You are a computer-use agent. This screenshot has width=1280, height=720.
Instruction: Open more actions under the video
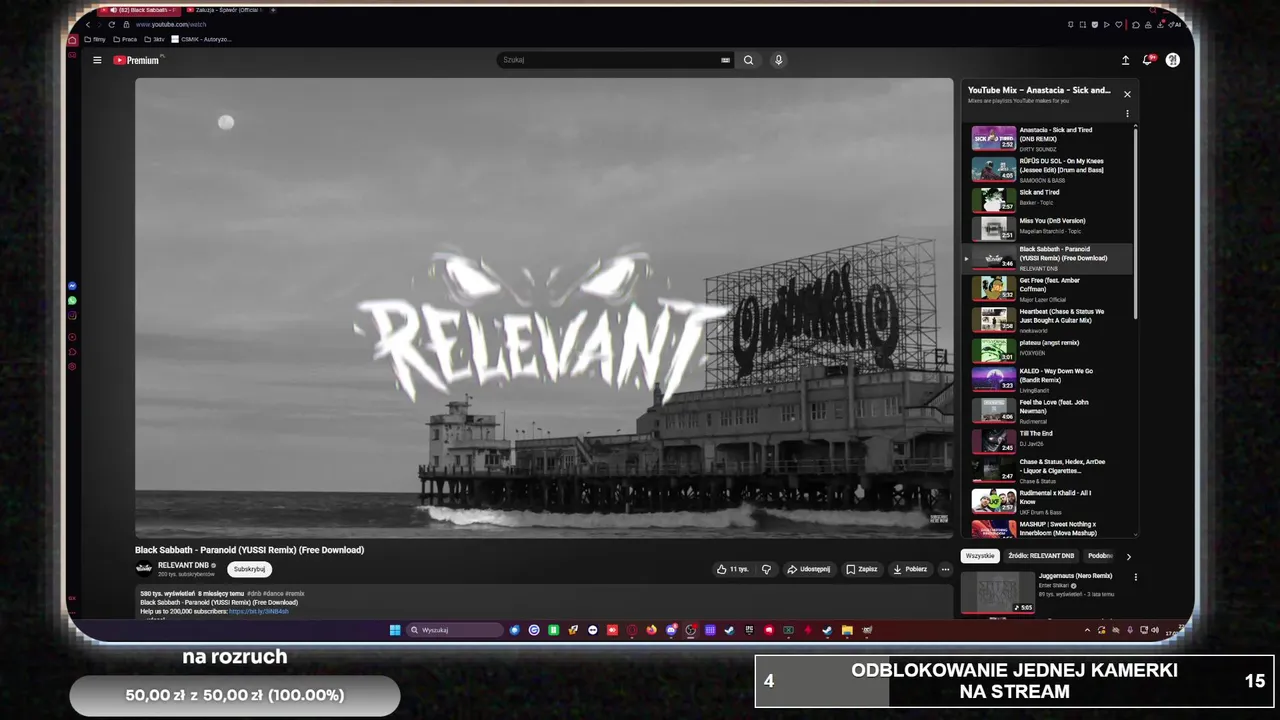pos(945,569)
